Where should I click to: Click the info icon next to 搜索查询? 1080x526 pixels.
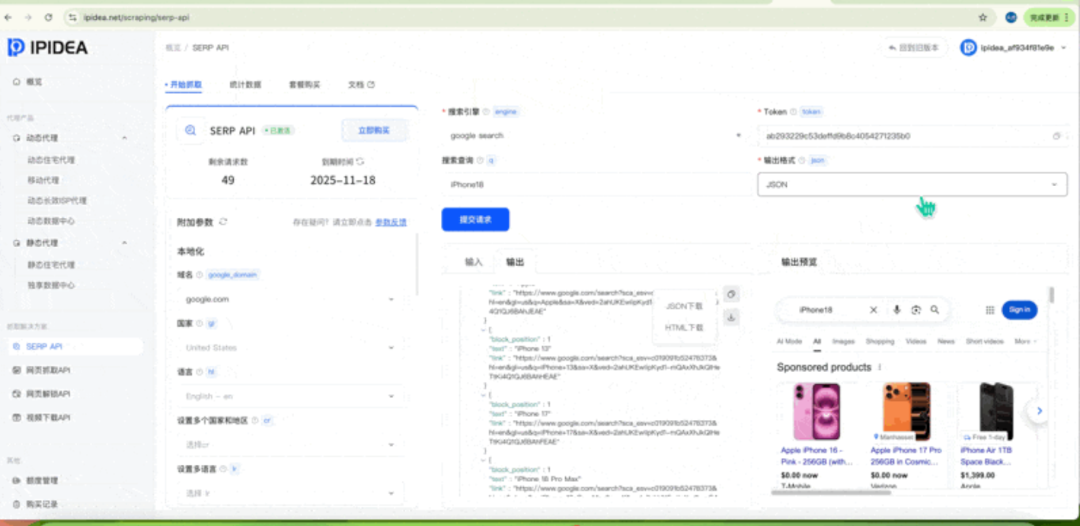[480, 160]
